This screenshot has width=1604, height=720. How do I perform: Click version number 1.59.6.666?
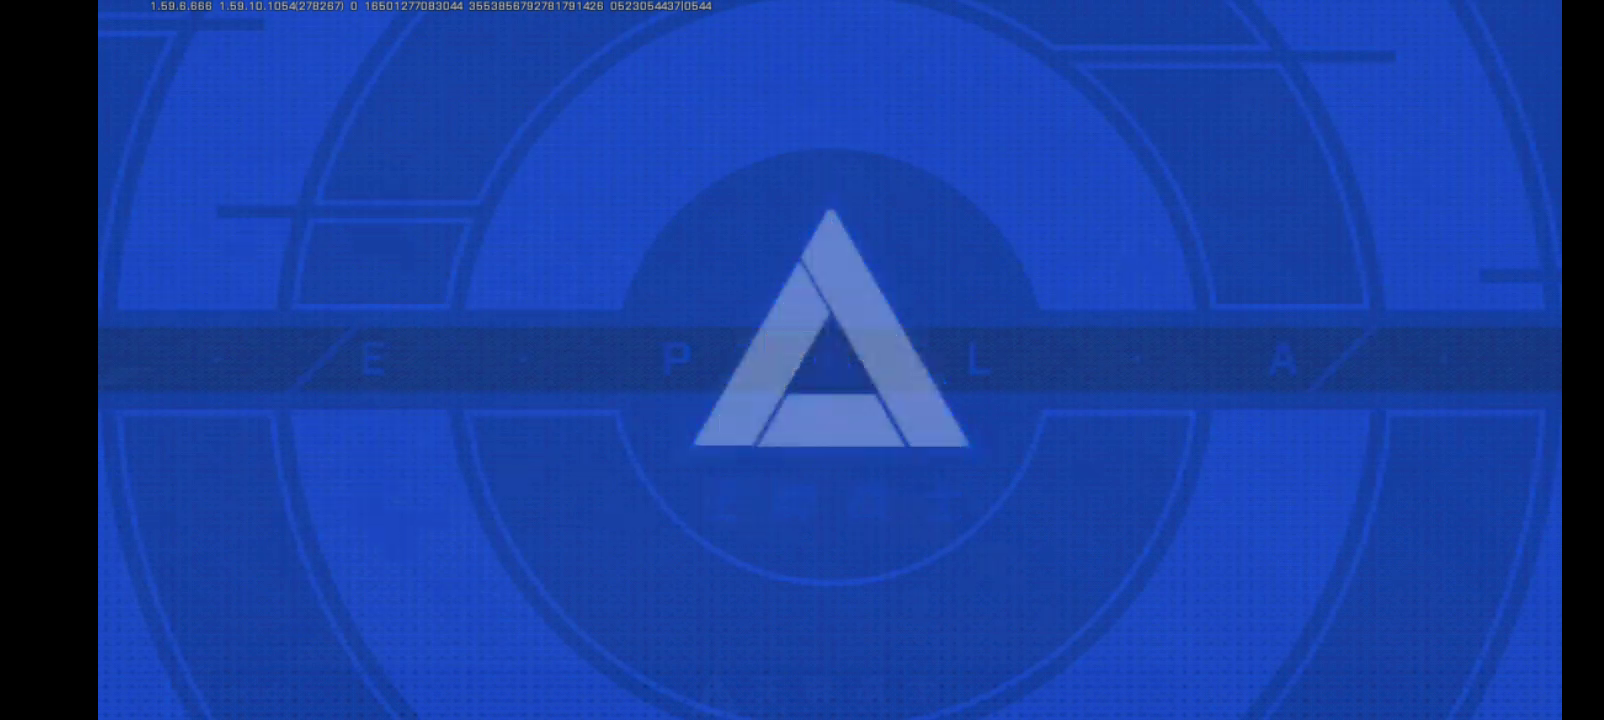(181, 6)
